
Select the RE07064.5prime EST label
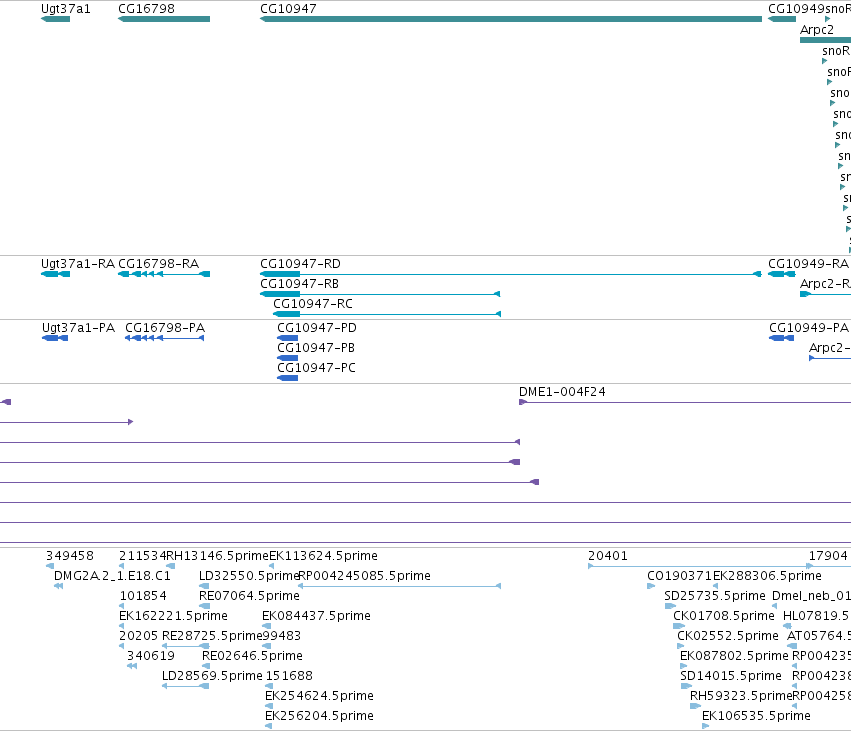[x=249, y=596]
